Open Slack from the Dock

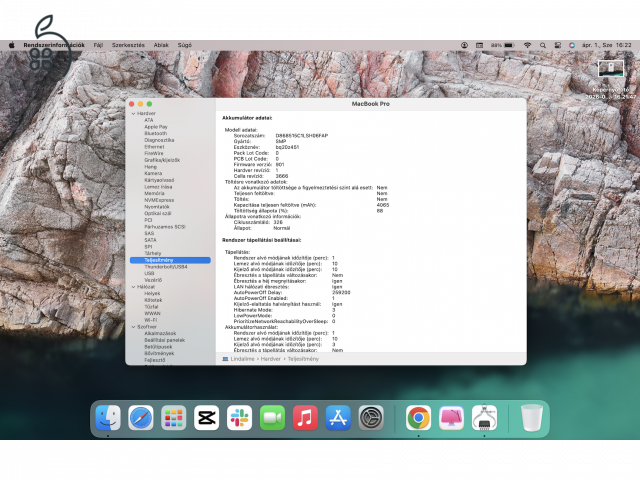click(x=240, y=418)
